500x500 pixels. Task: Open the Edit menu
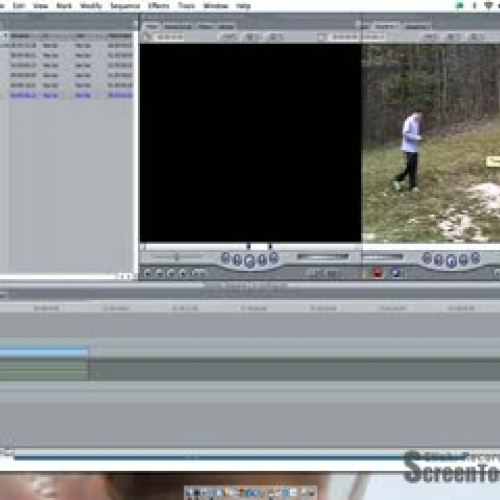pos(19,6)
